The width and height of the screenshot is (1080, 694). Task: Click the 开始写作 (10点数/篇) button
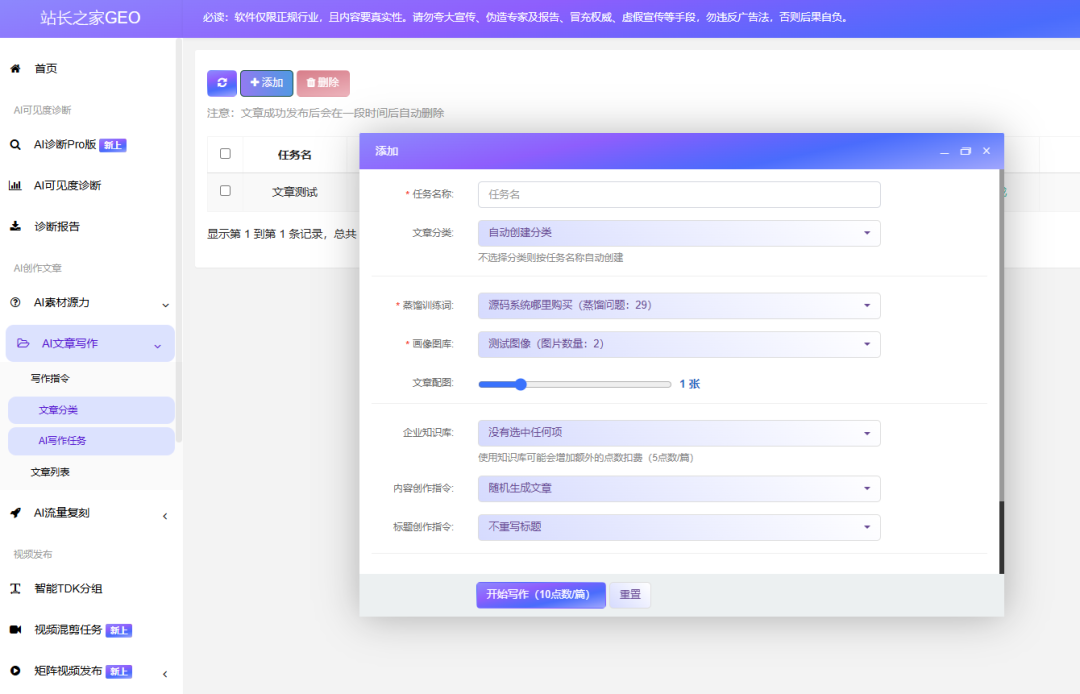541,595
